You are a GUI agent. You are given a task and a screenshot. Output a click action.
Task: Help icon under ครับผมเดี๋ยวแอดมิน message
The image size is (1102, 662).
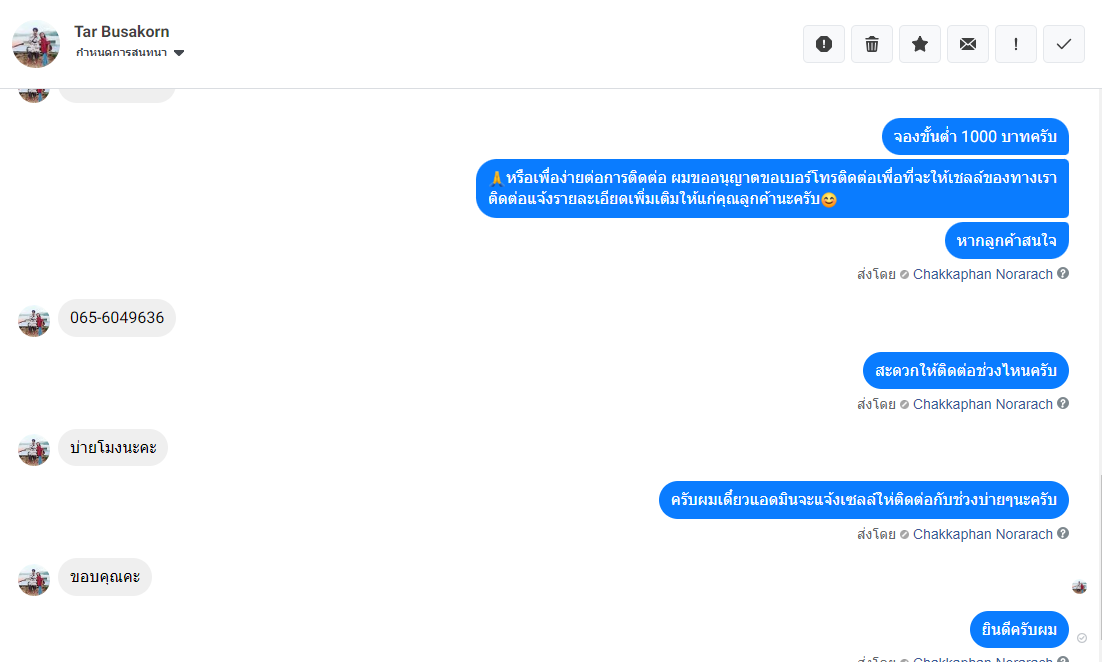(1063, 533)
